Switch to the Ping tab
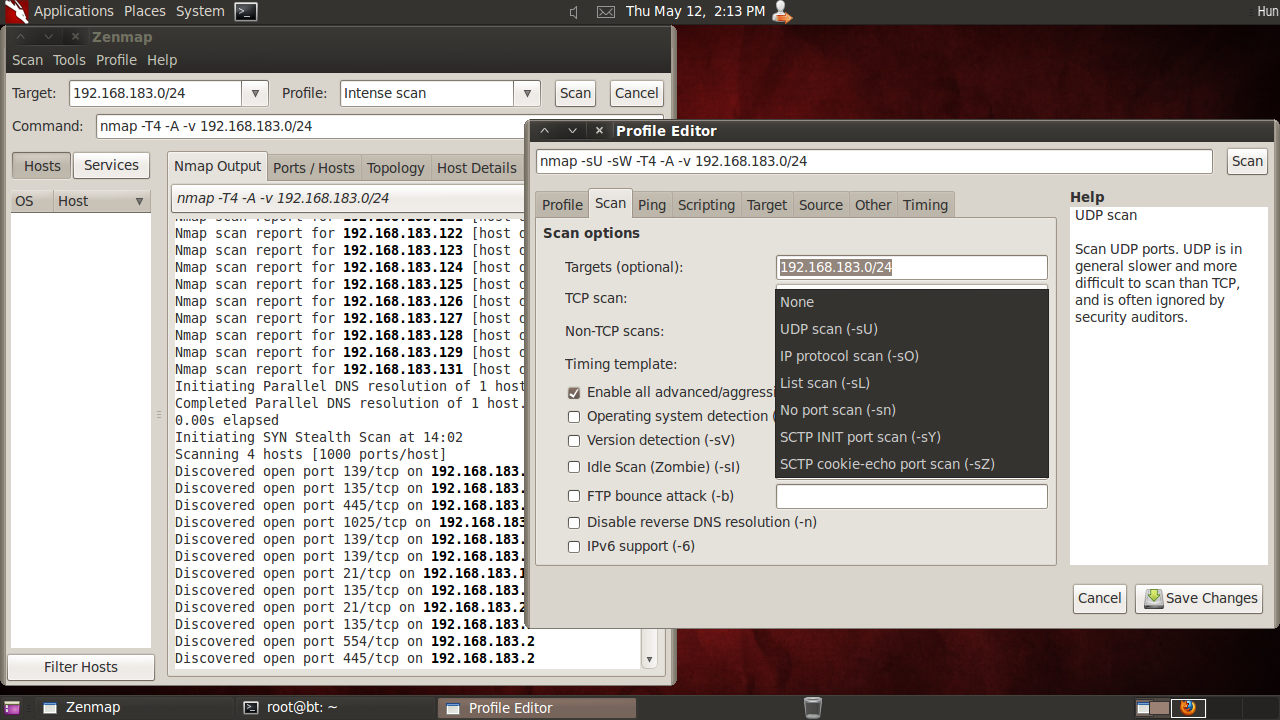This screenshot has width=1280, height=720. [x=652, y=205]
